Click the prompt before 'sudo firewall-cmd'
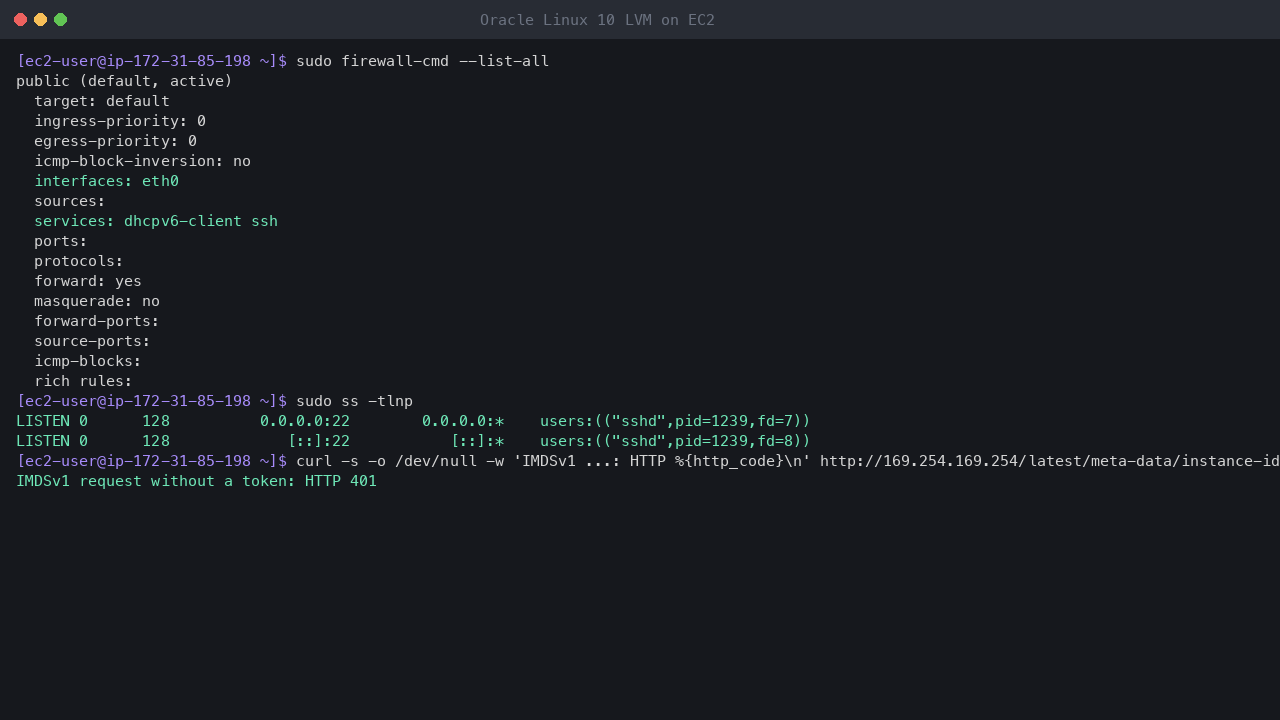Image resolution: width=1280 pixels, height=720 pixels. pyautogui.click(x=151, y=61)
